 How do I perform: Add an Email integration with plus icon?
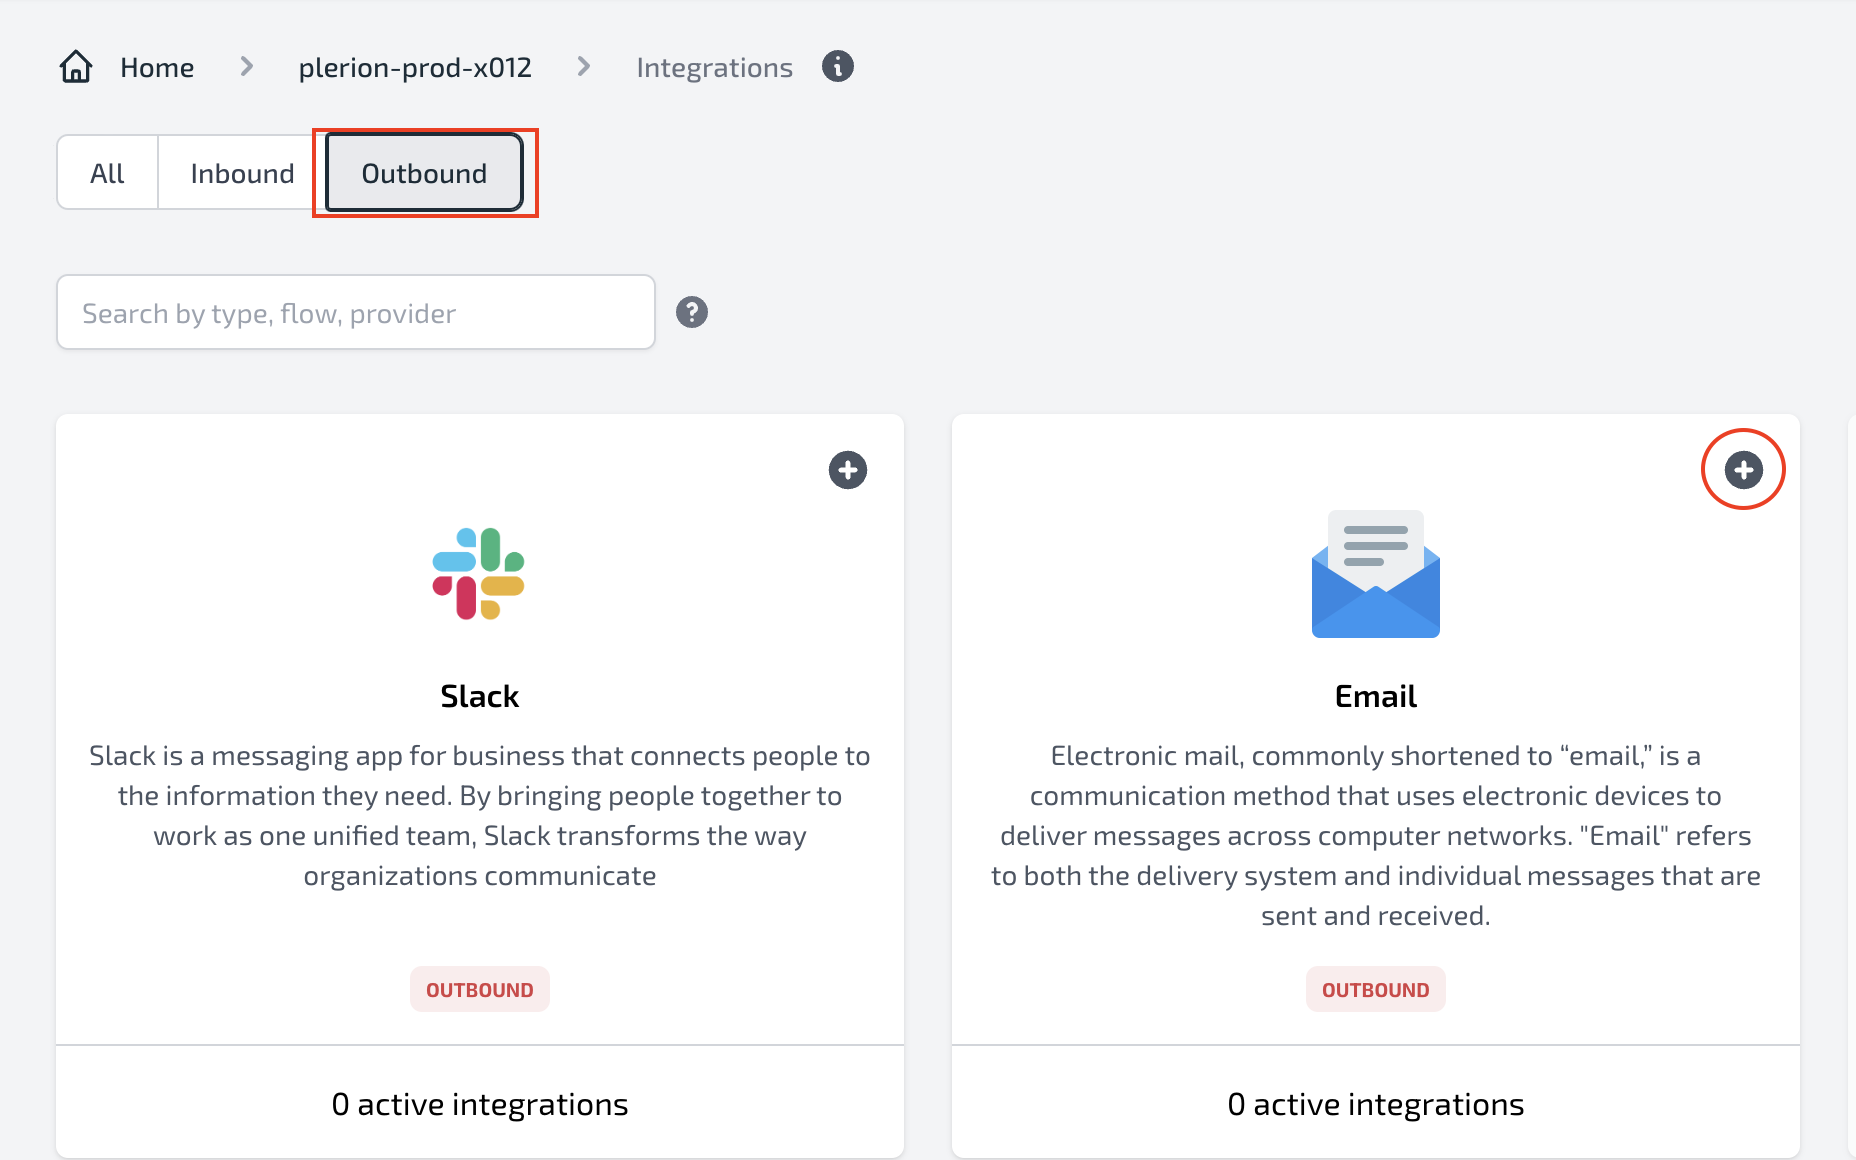pos(1744,470)
